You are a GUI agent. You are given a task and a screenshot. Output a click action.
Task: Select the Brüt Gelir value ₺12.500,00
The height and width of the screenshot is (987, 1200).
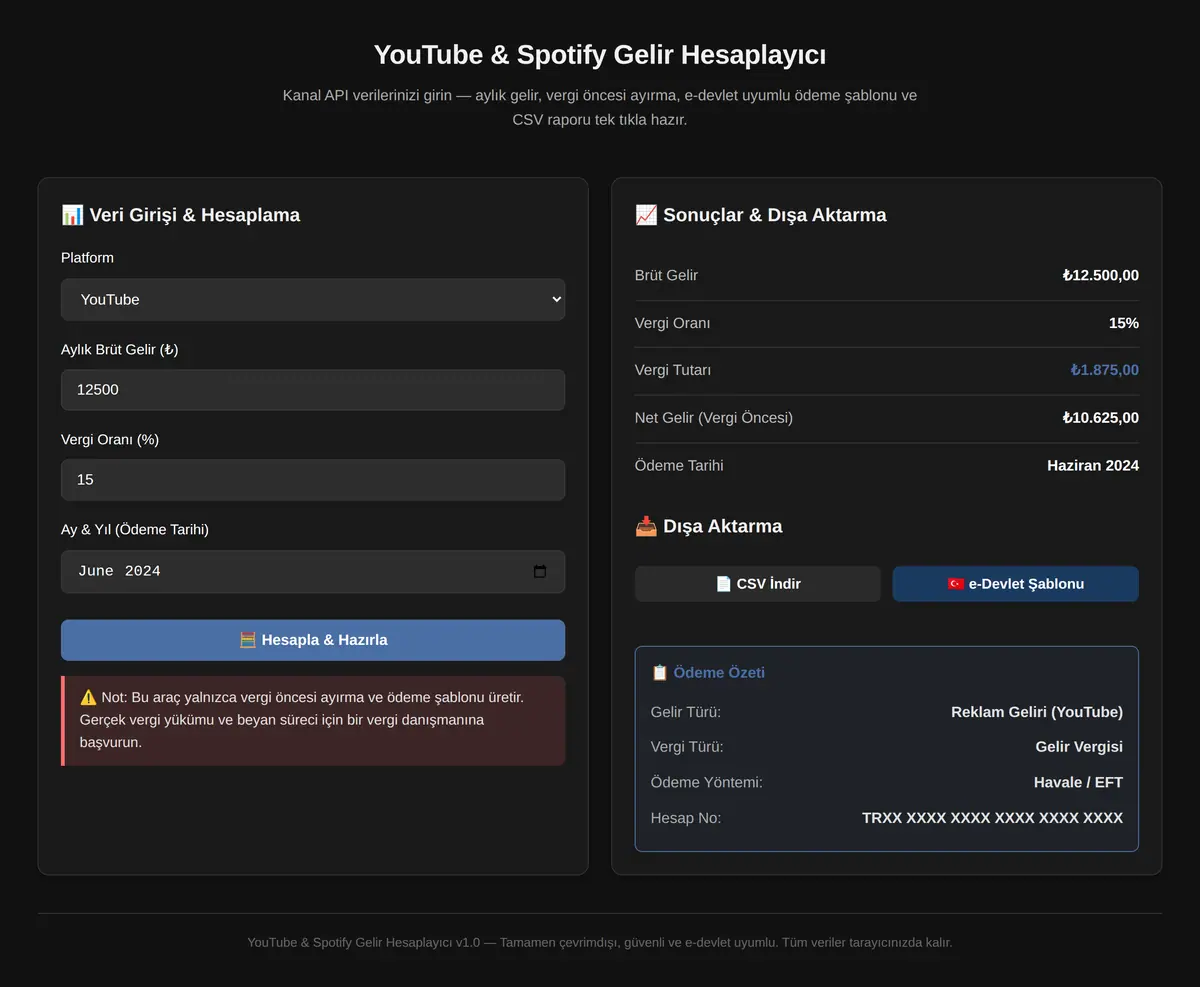1100,275
